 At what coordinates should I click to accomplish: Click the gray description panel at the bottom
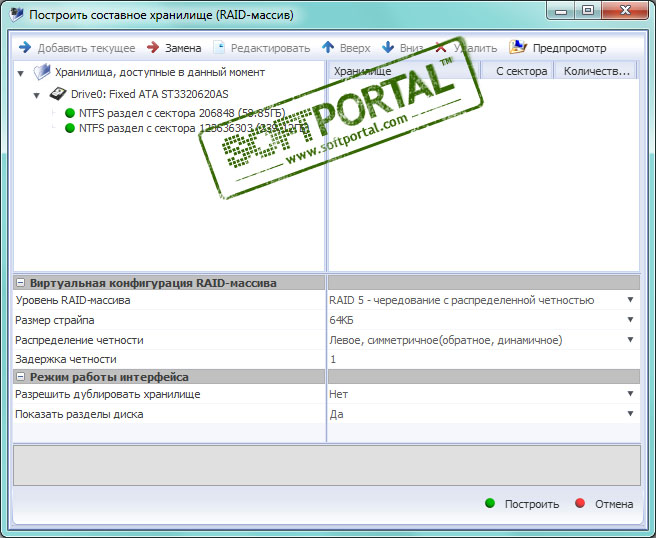click(x=327, y=465)
